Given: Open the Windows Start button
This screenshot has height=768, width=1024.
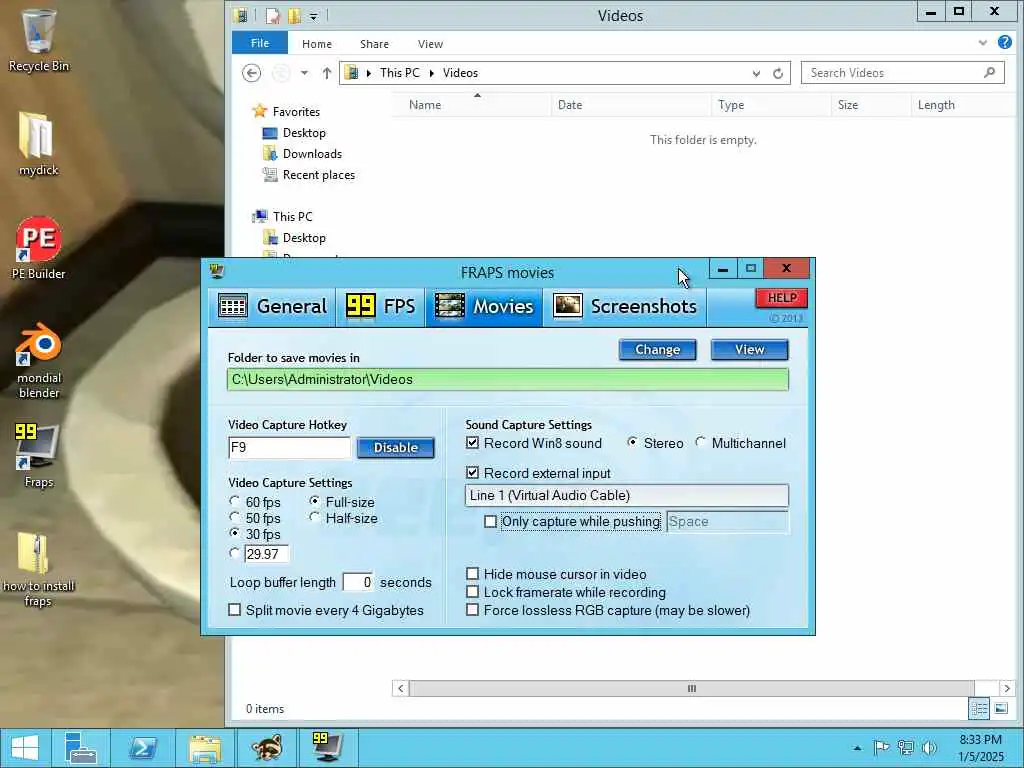Looking at the screenshot, I should coord(25,748).
